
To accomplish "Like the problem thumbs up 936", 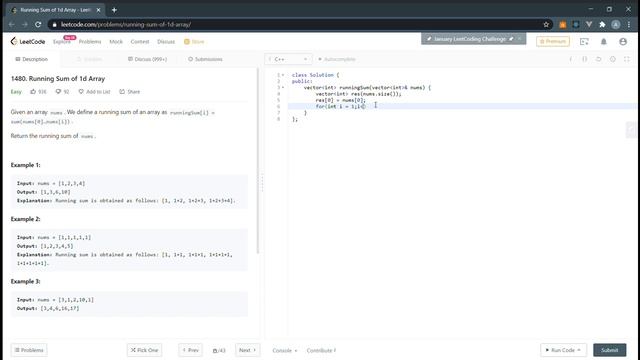I will pos(38,92).
